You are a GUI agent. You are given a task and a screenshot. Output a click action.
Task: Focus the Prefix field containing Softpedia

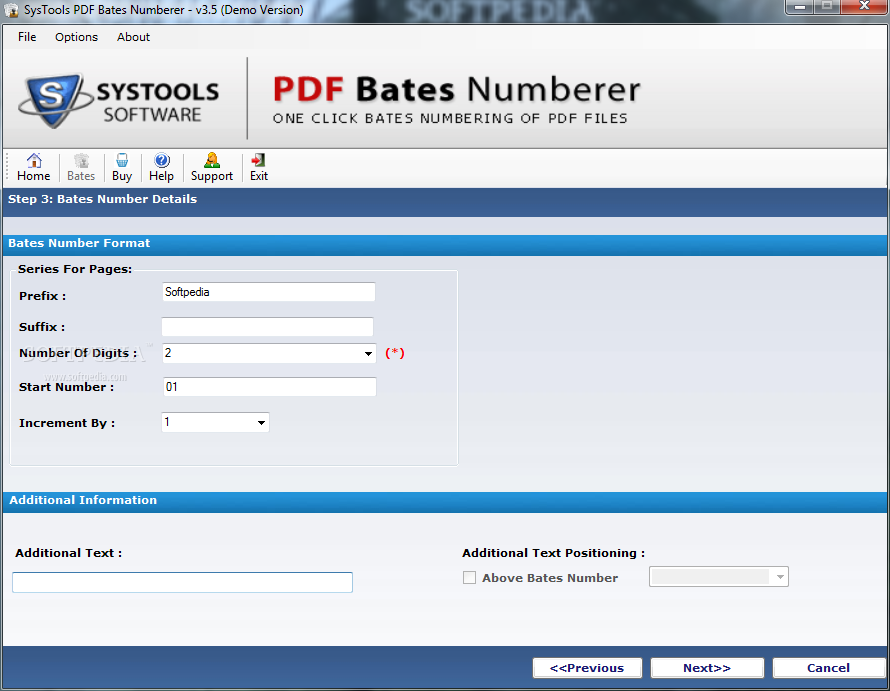pyautogui.click(x=268, y=292)
